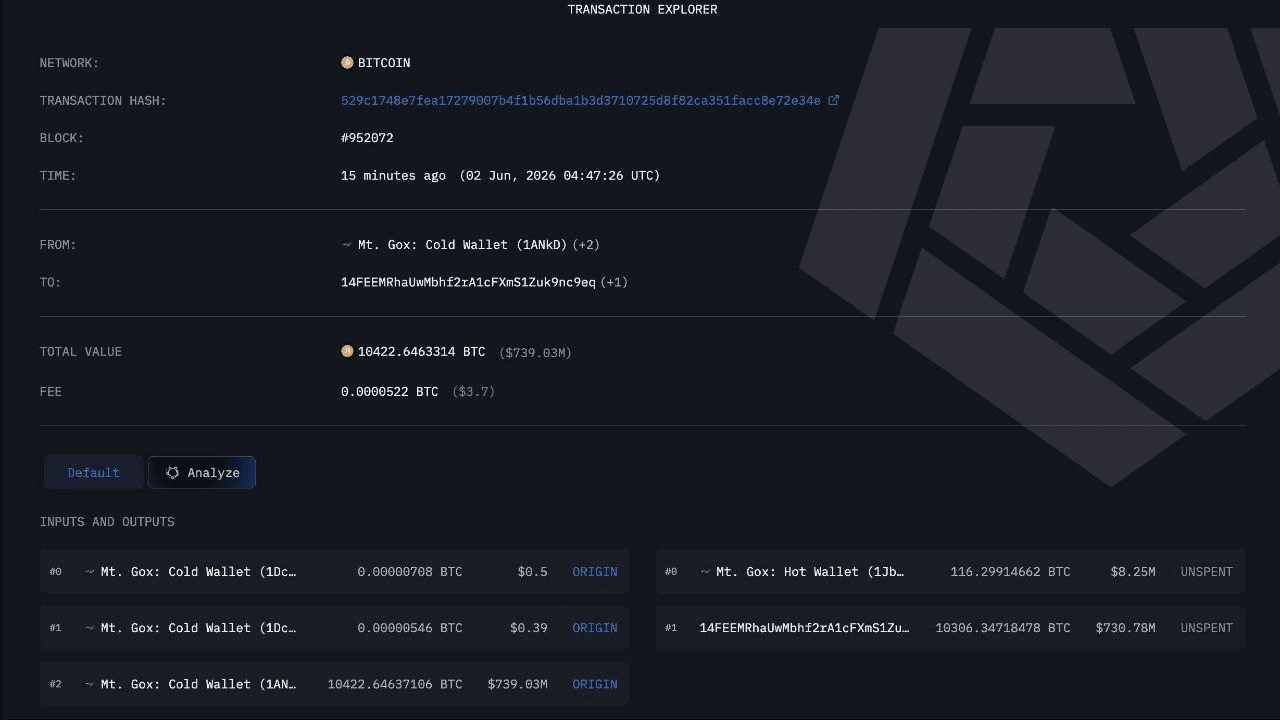Click fee amount 0.0000522 BTC
This screenshot has height=720, width=1280.
390,392
